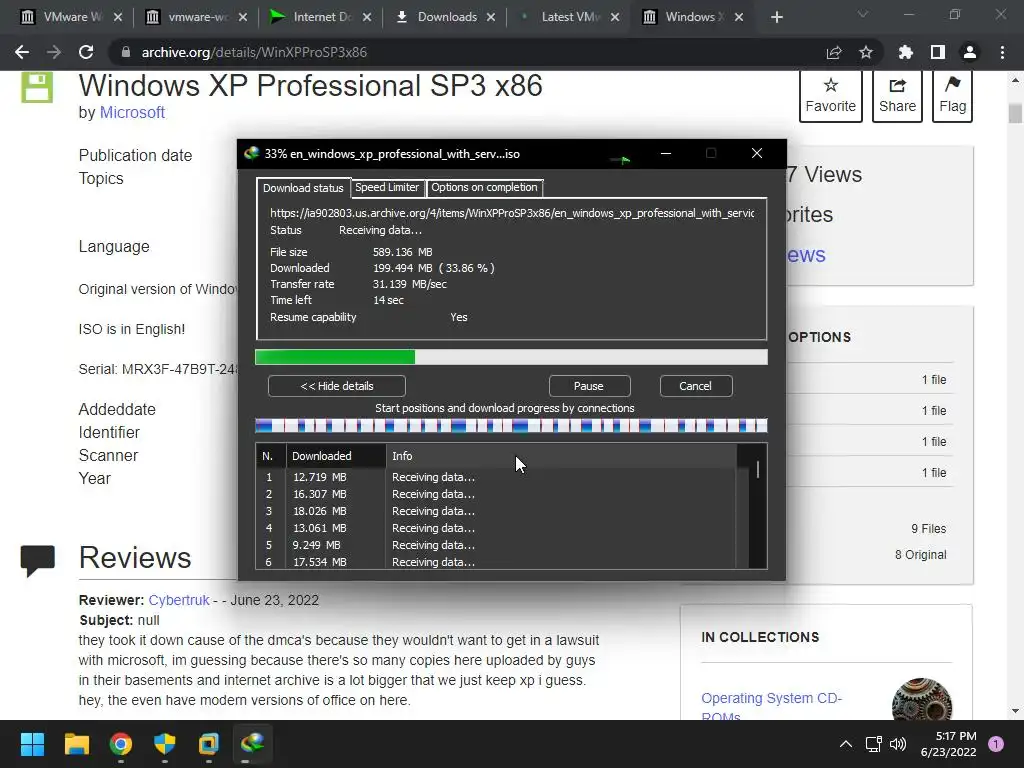Open Chrome from the taskbar
Screen dimensions: 1024x768
click(121, 744)
